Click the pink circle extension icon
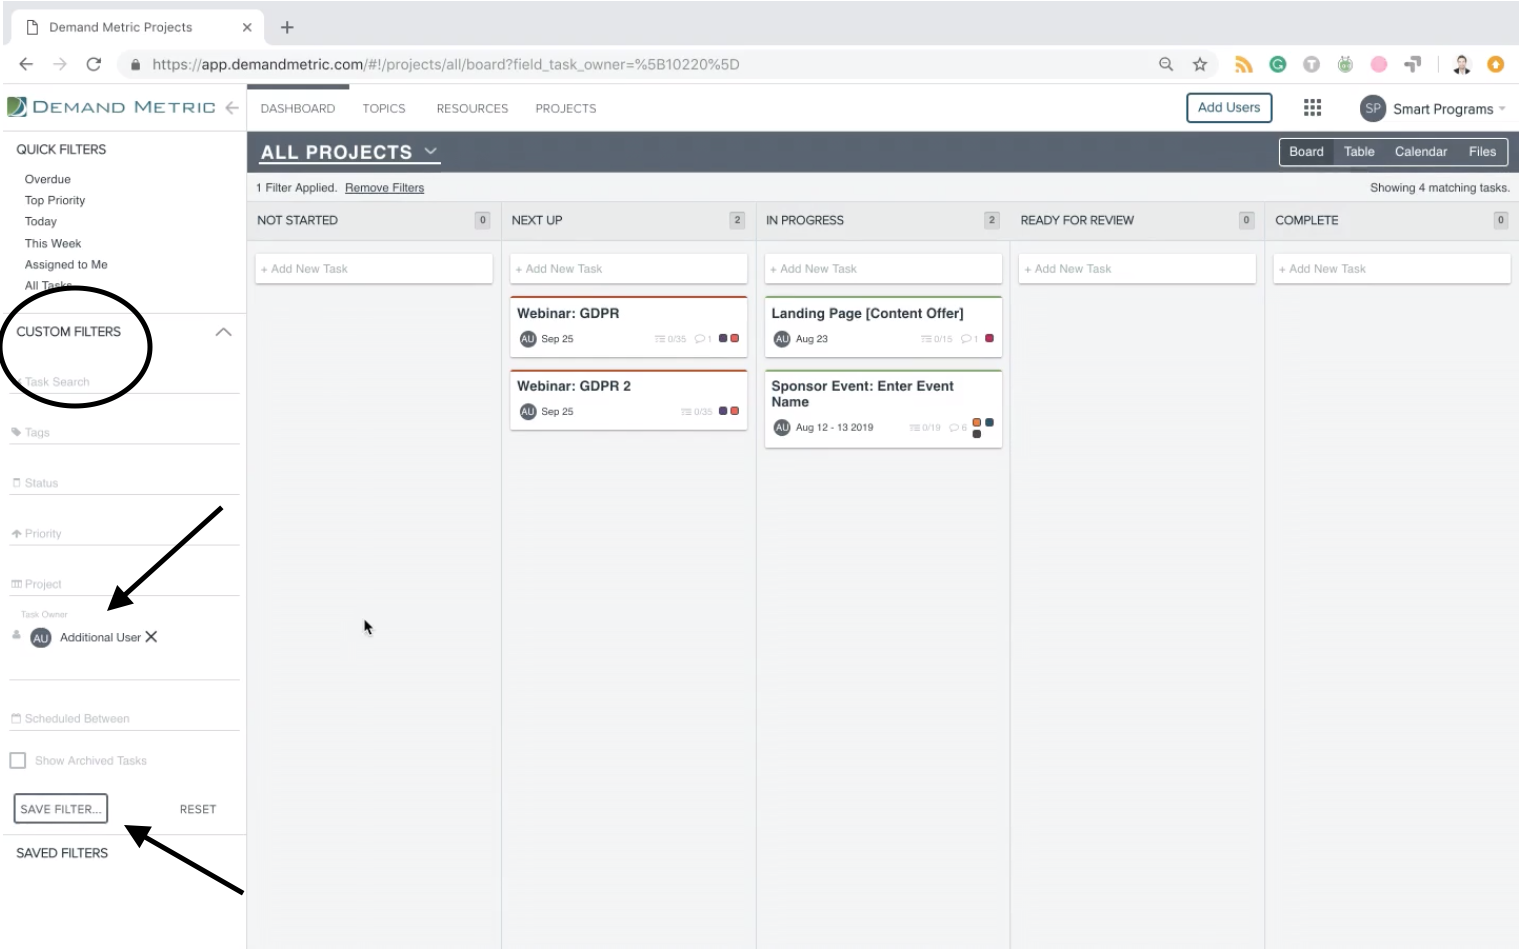Image resolution: width=1522 pixels, height=952 pixels. point(1379,64)
